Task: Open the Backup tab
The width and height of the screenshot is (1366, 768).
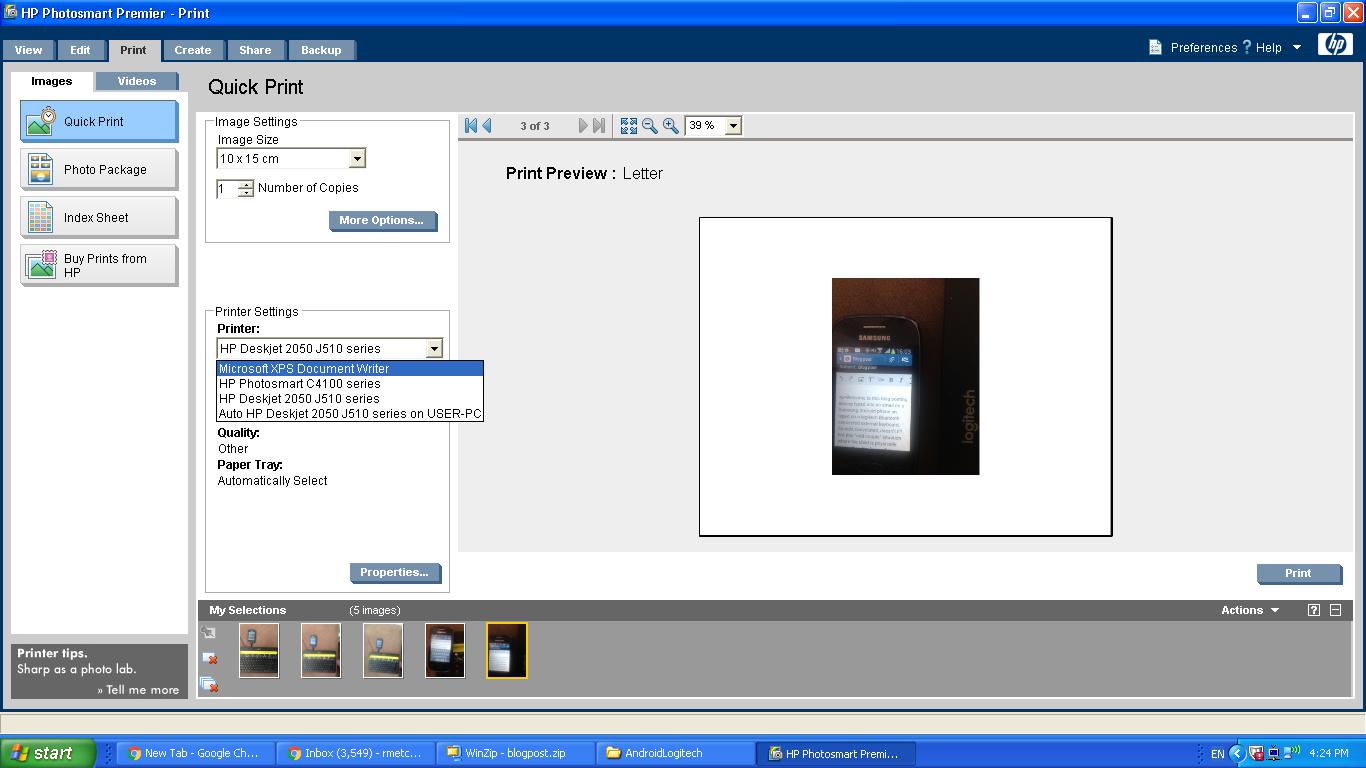Action: click(x=321, y=50)
